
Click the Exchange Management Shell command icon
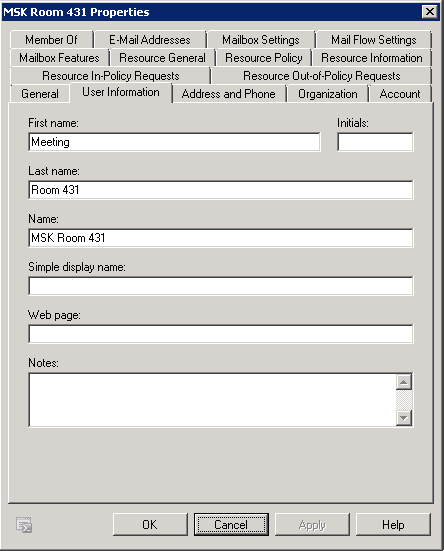click(24, 525)
